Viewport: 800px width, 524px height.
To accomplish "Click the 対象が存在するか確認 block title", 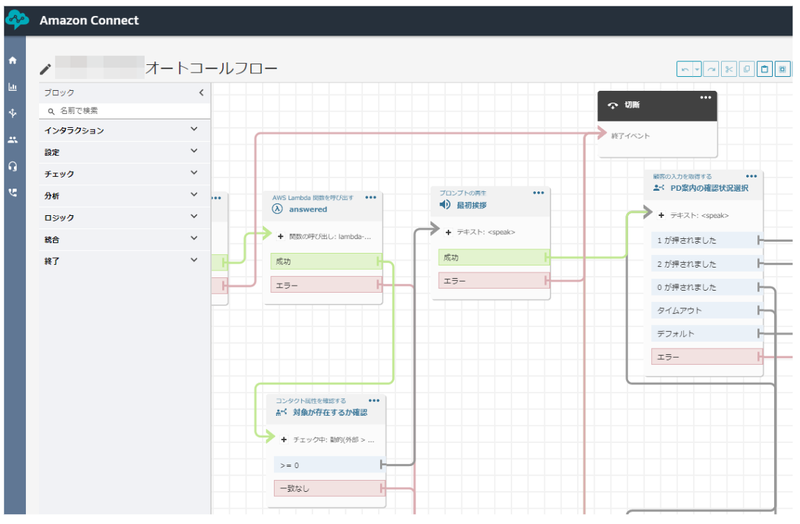I will point(330,412).
